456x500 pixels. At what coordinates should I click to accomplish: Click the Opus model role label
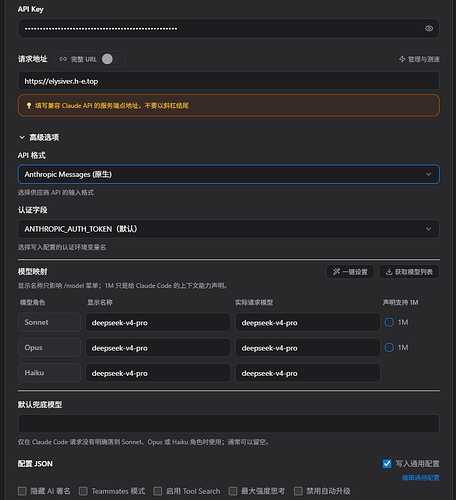pos(49,348)
